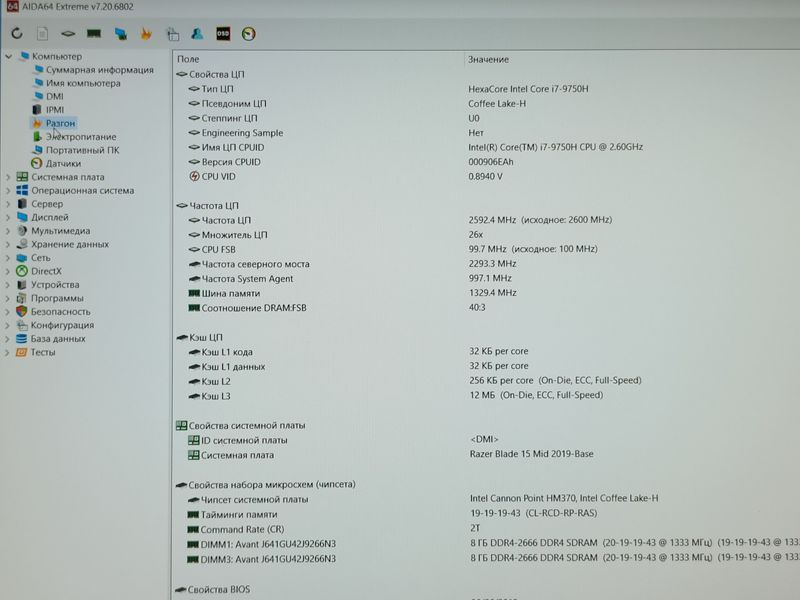Select Безопасность category
Image resolution: width=800 pixels, height=600 pixels.
tap(61, 311)
